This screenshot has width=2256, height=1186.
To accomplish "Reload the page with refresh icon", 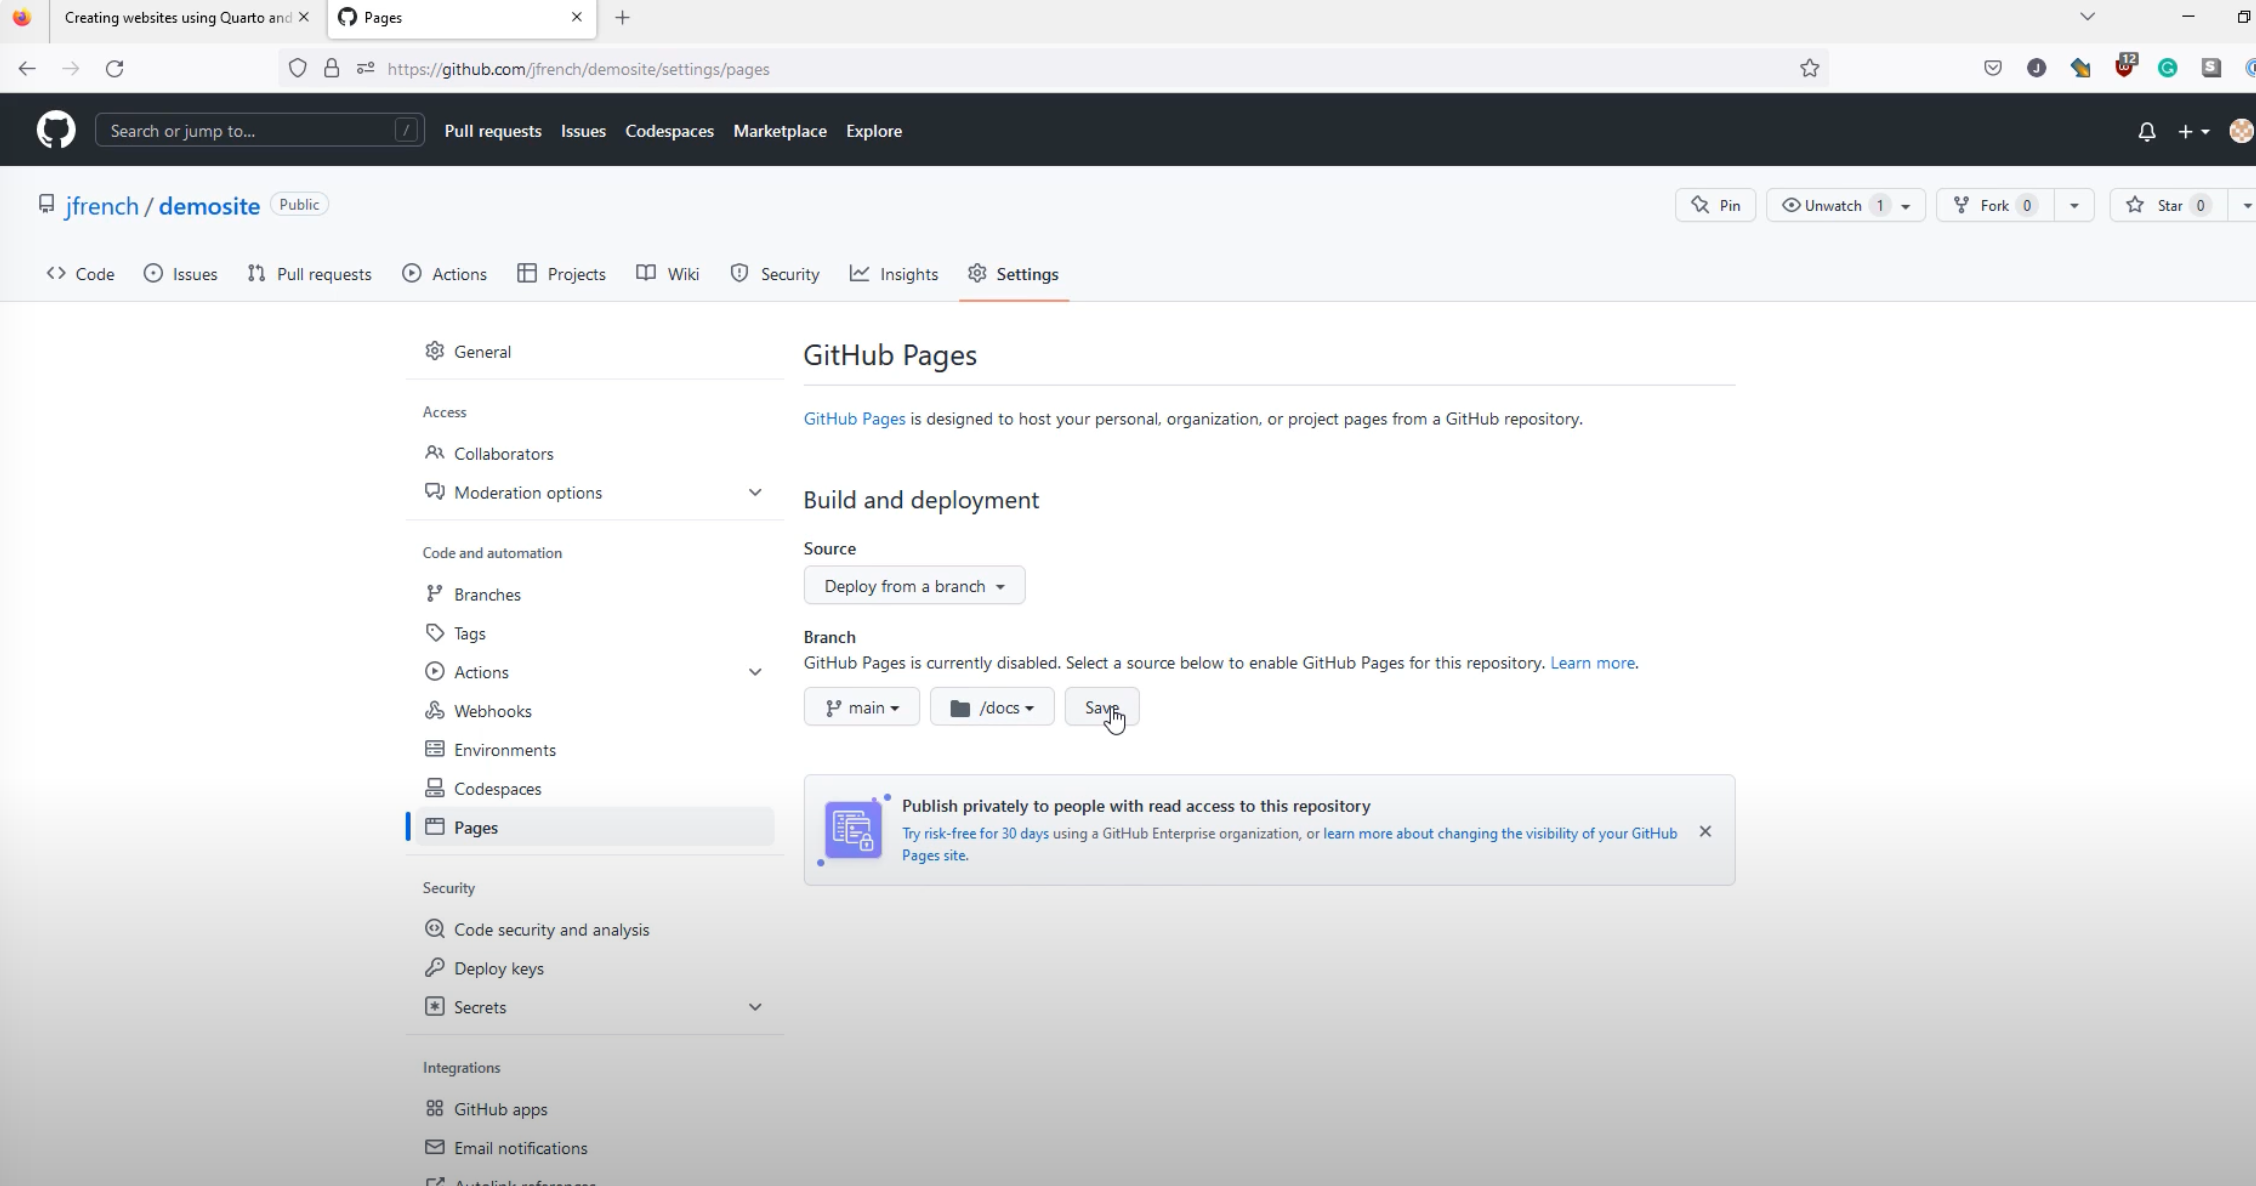I will coord(115,68).
